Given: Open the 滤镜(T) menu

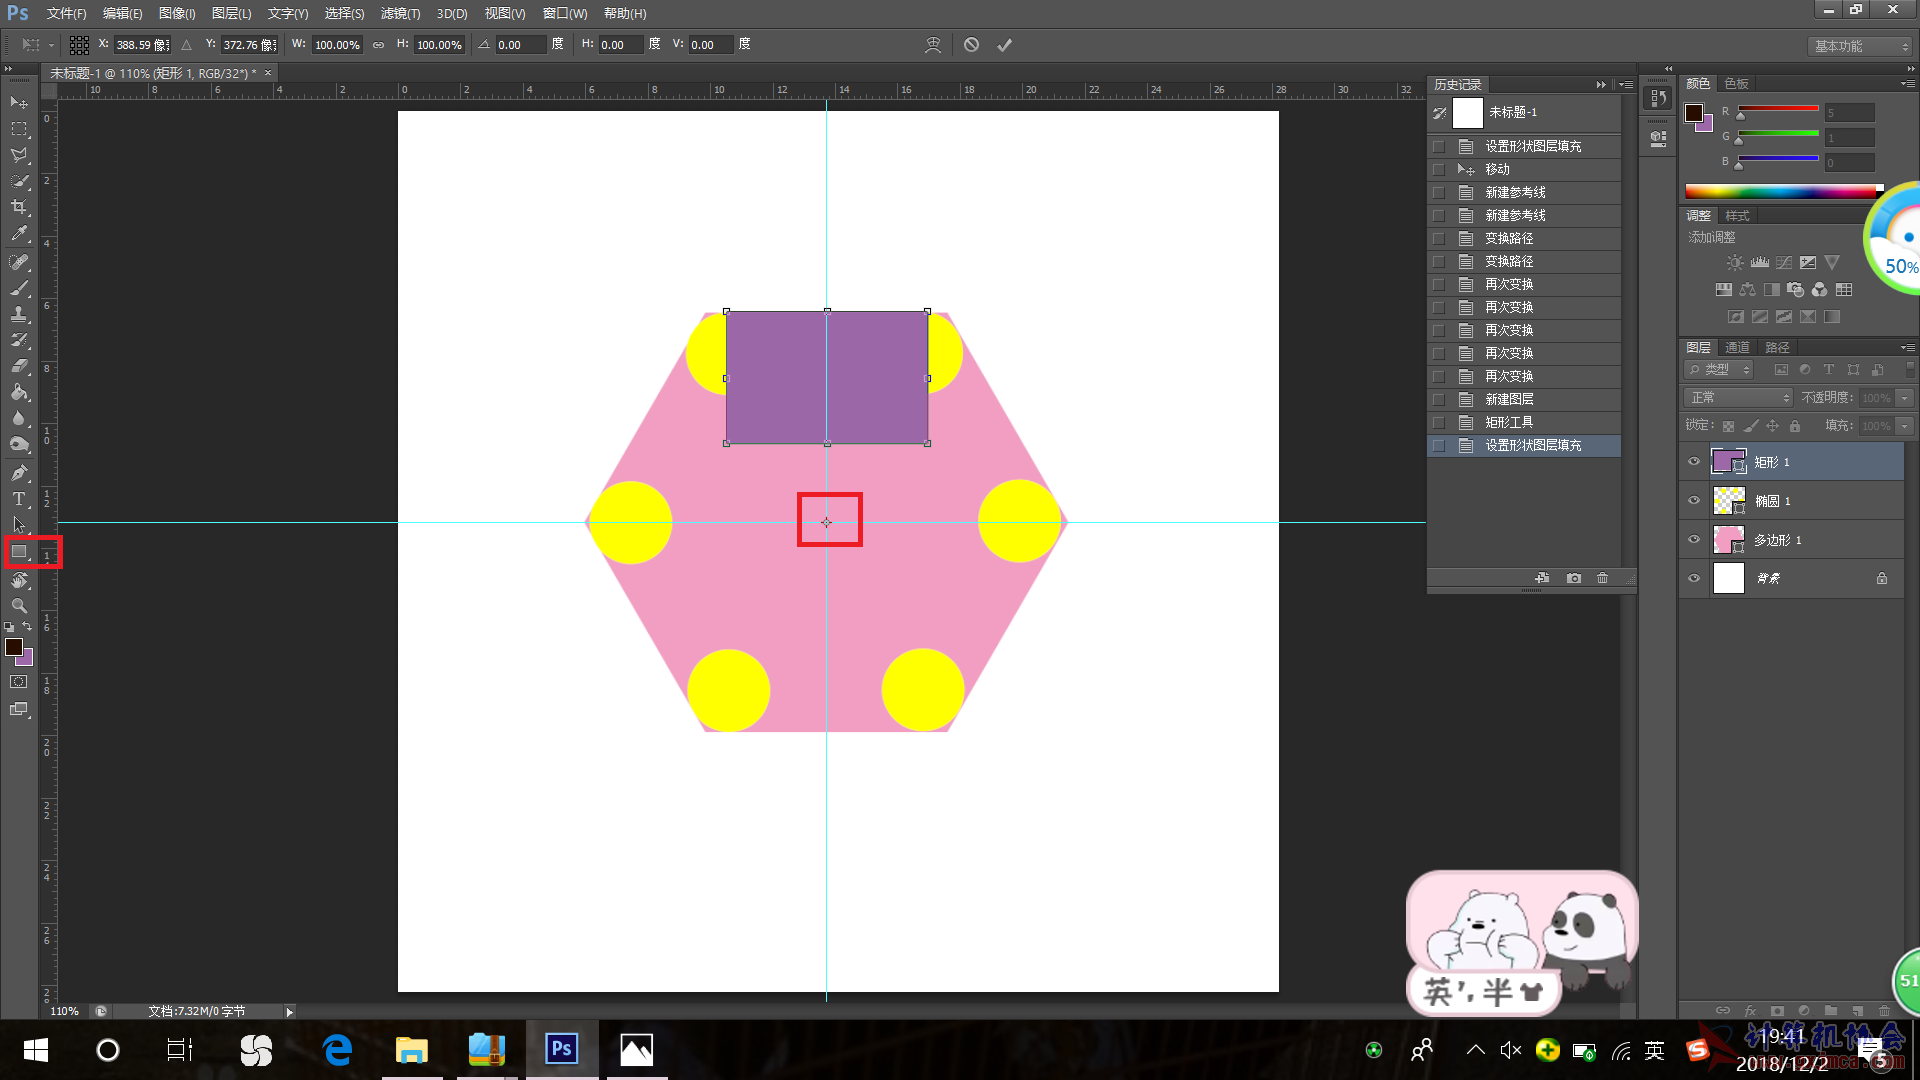Looking at the screenshot, I should click(x=400, y=13).
